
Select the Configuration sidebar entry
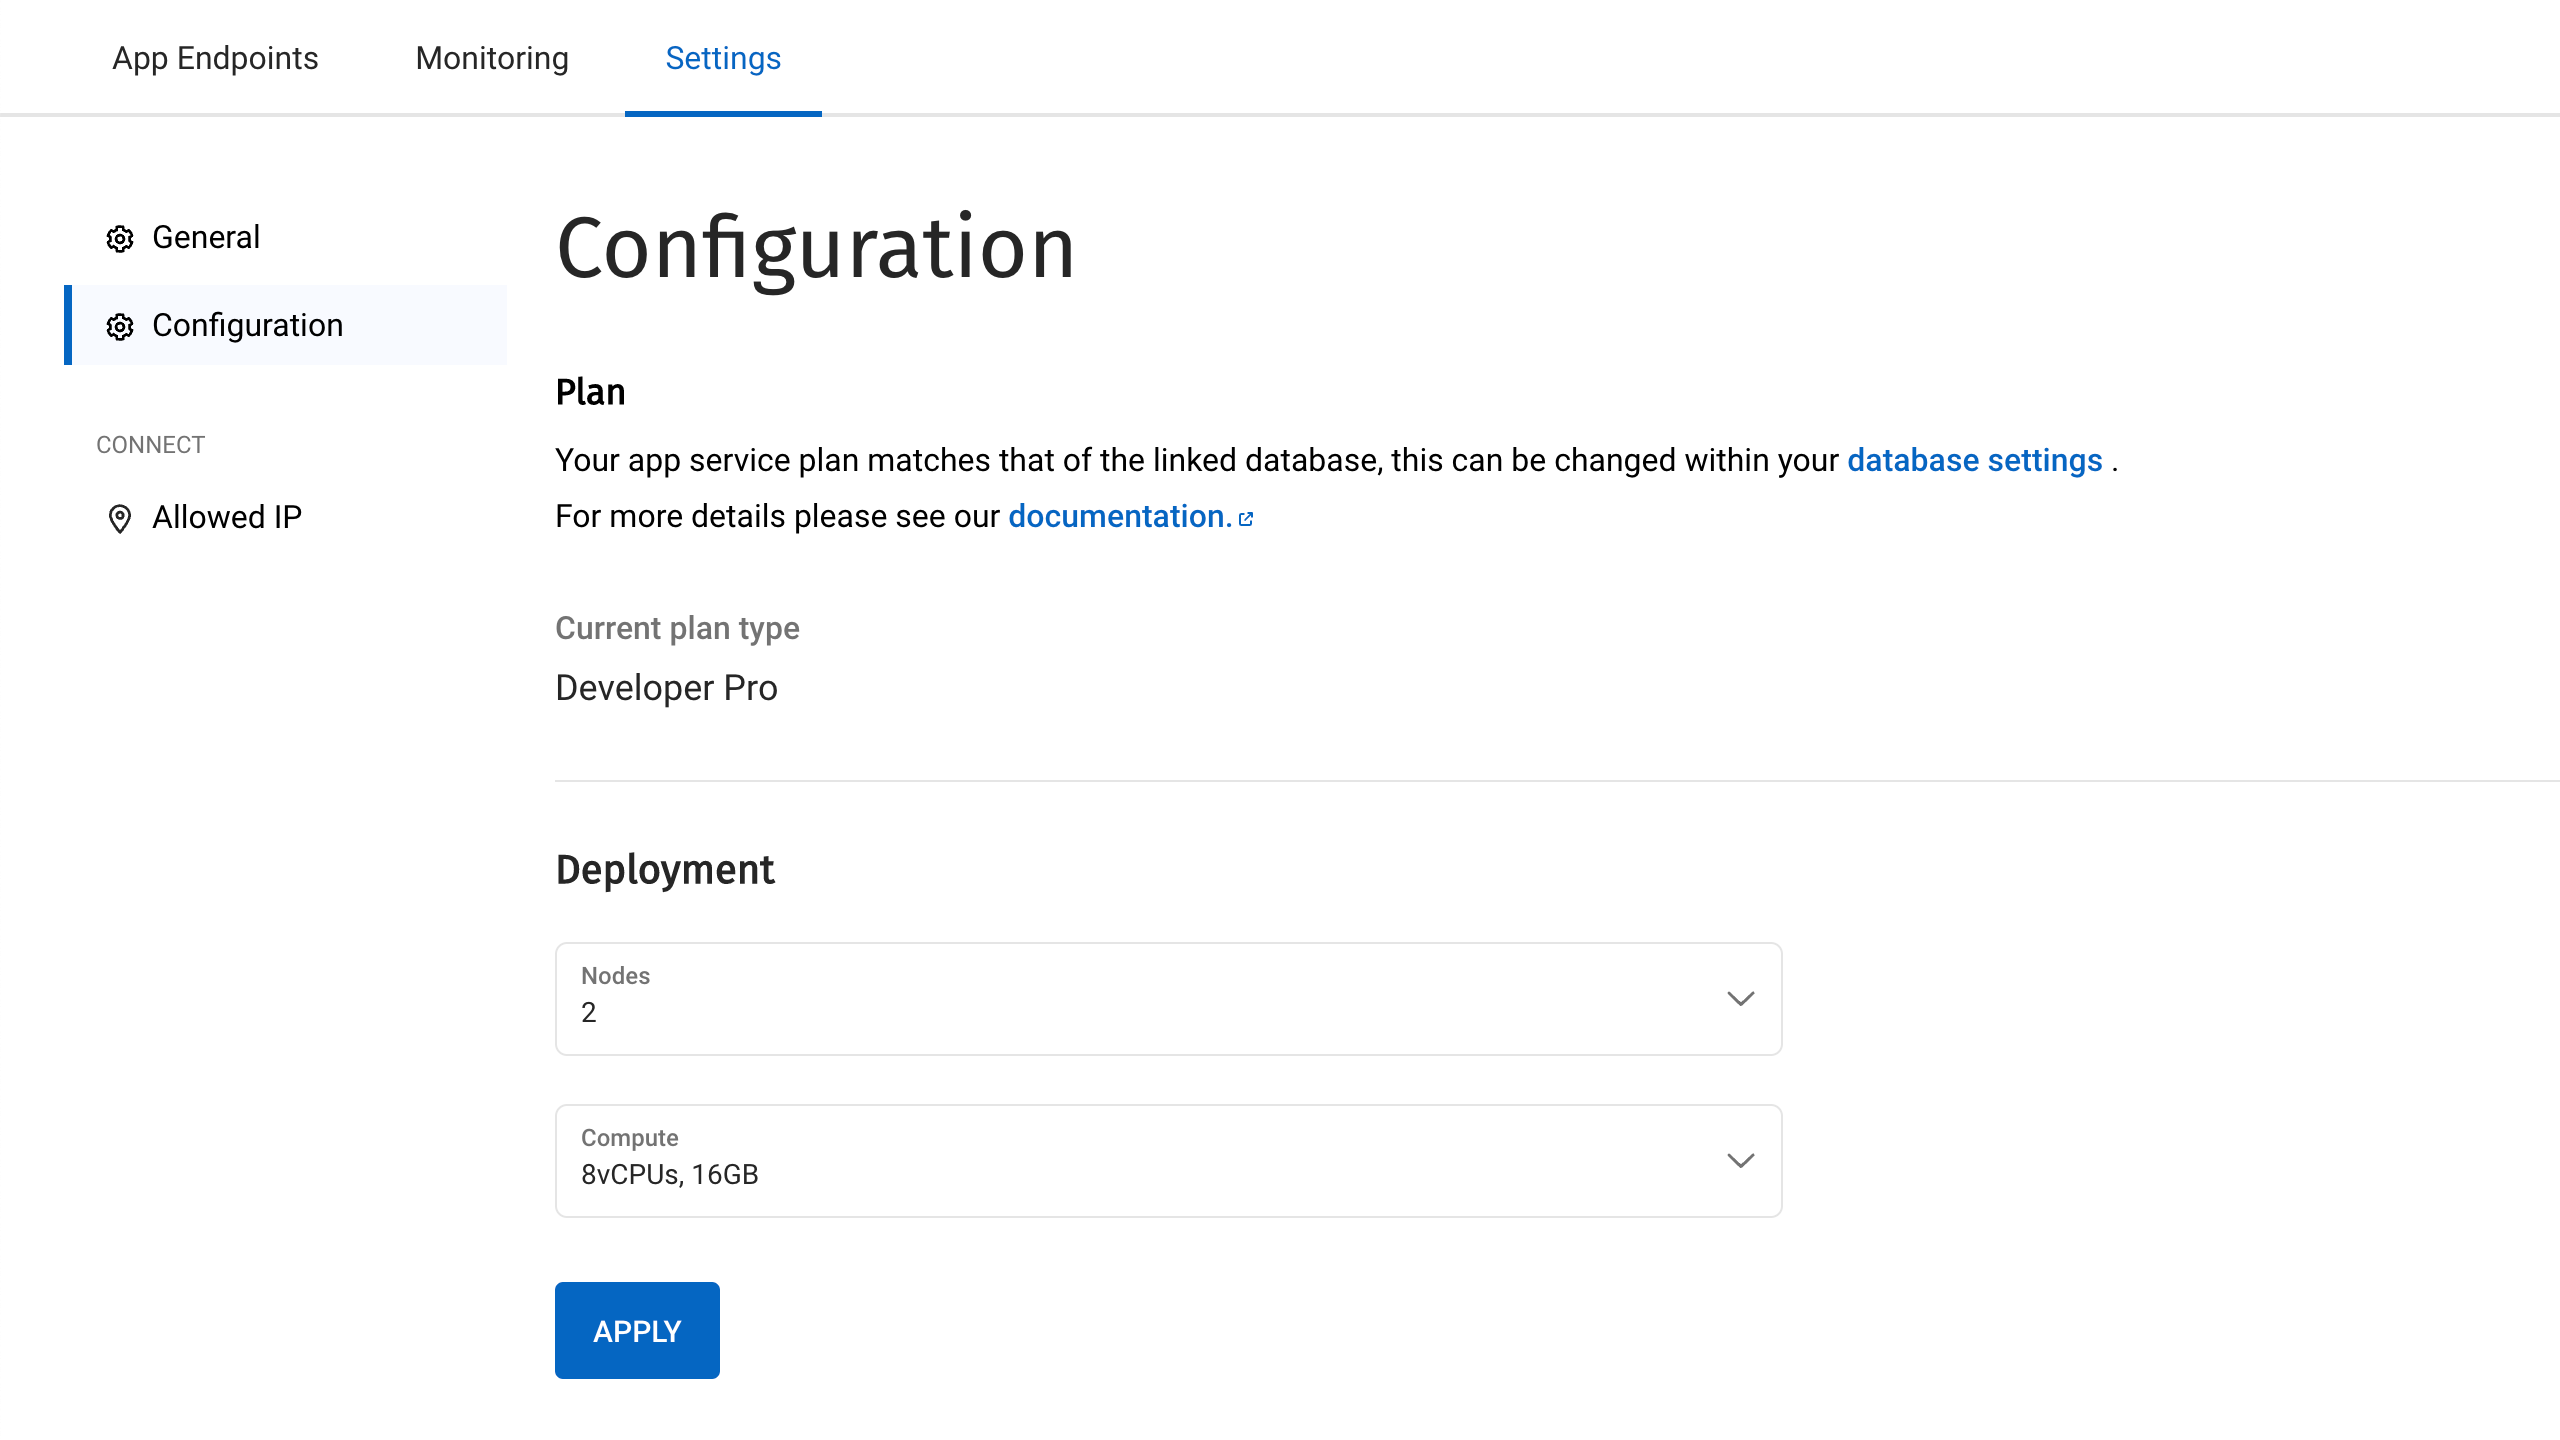pyautogui.click(x=246, y=325)
